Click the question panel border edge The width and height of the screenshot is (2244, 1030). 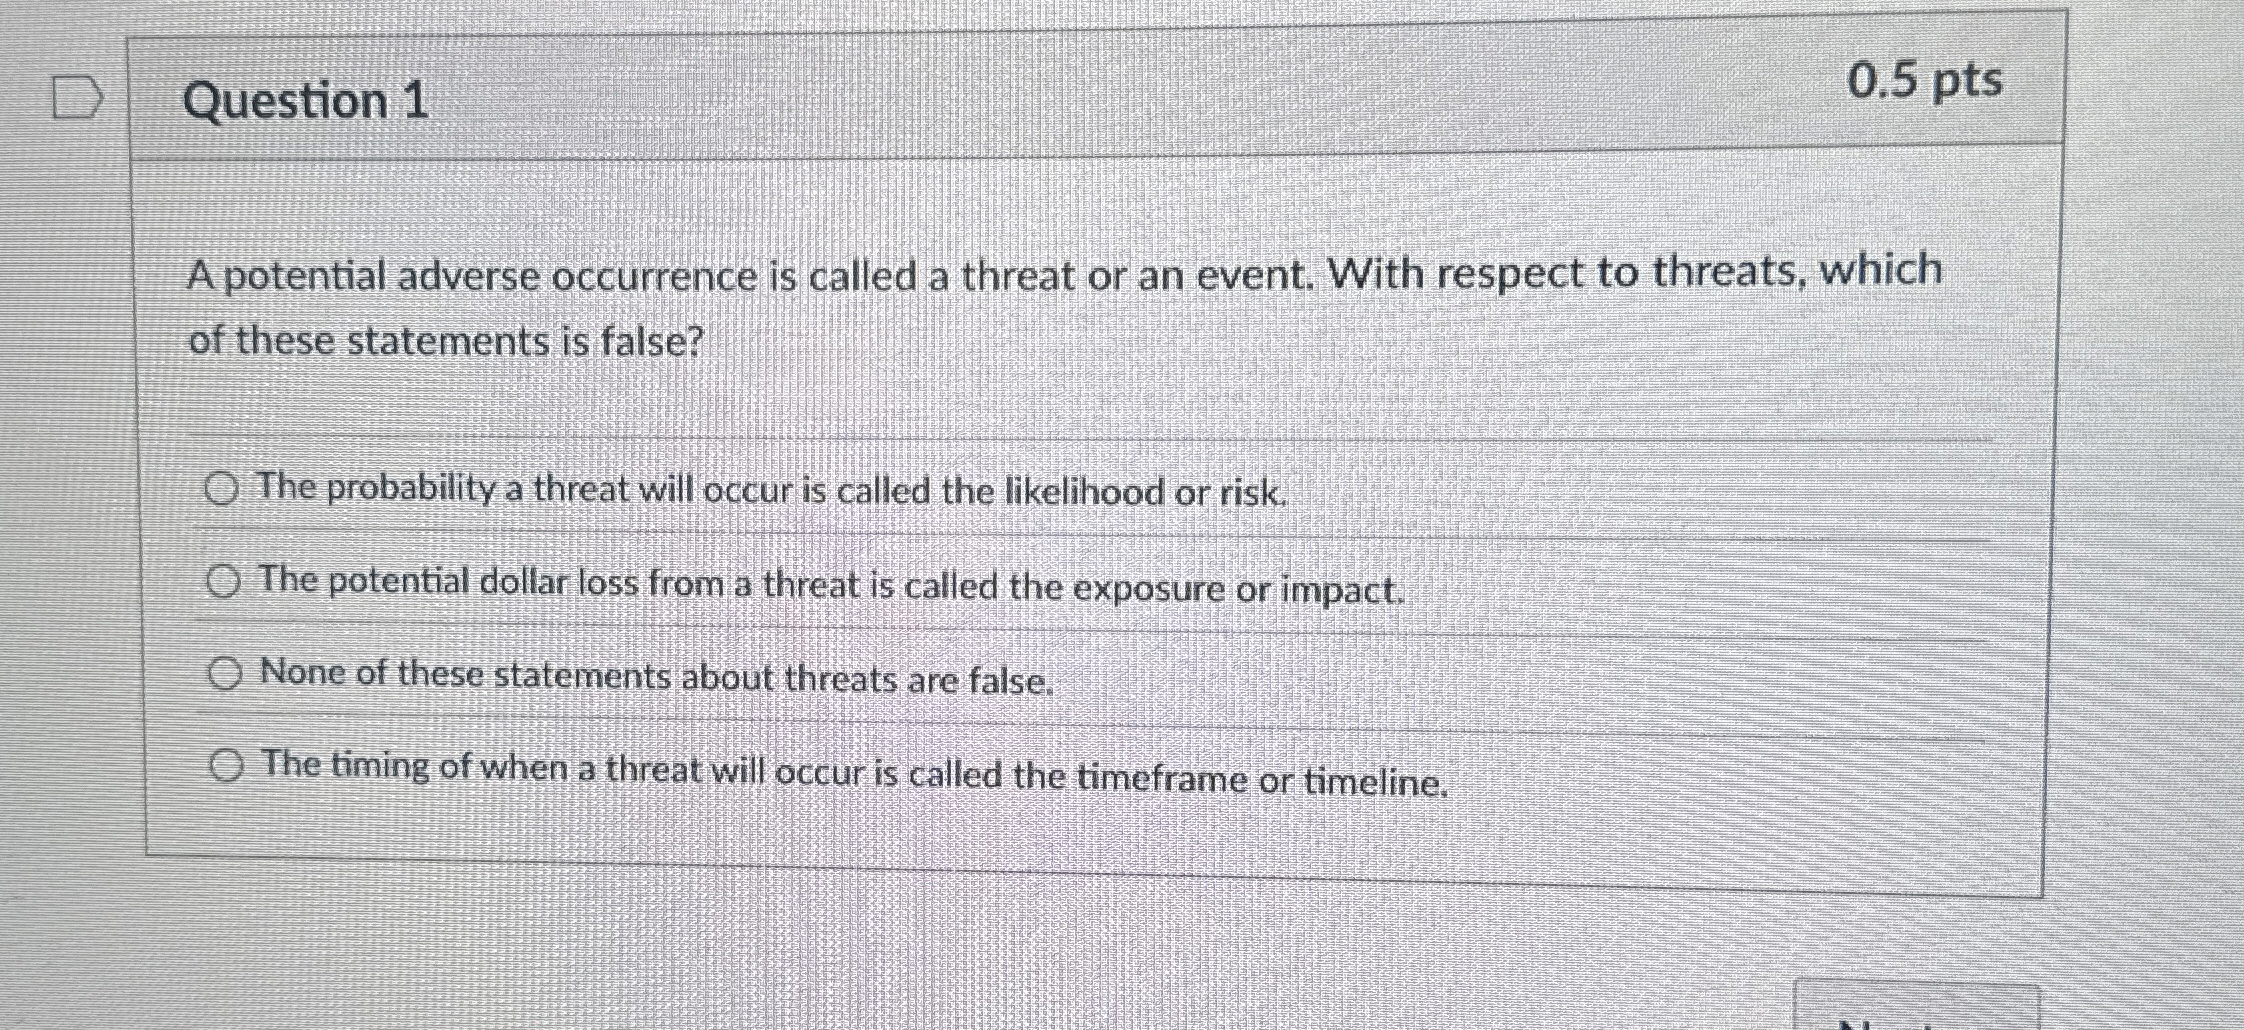click(2055, 450)
